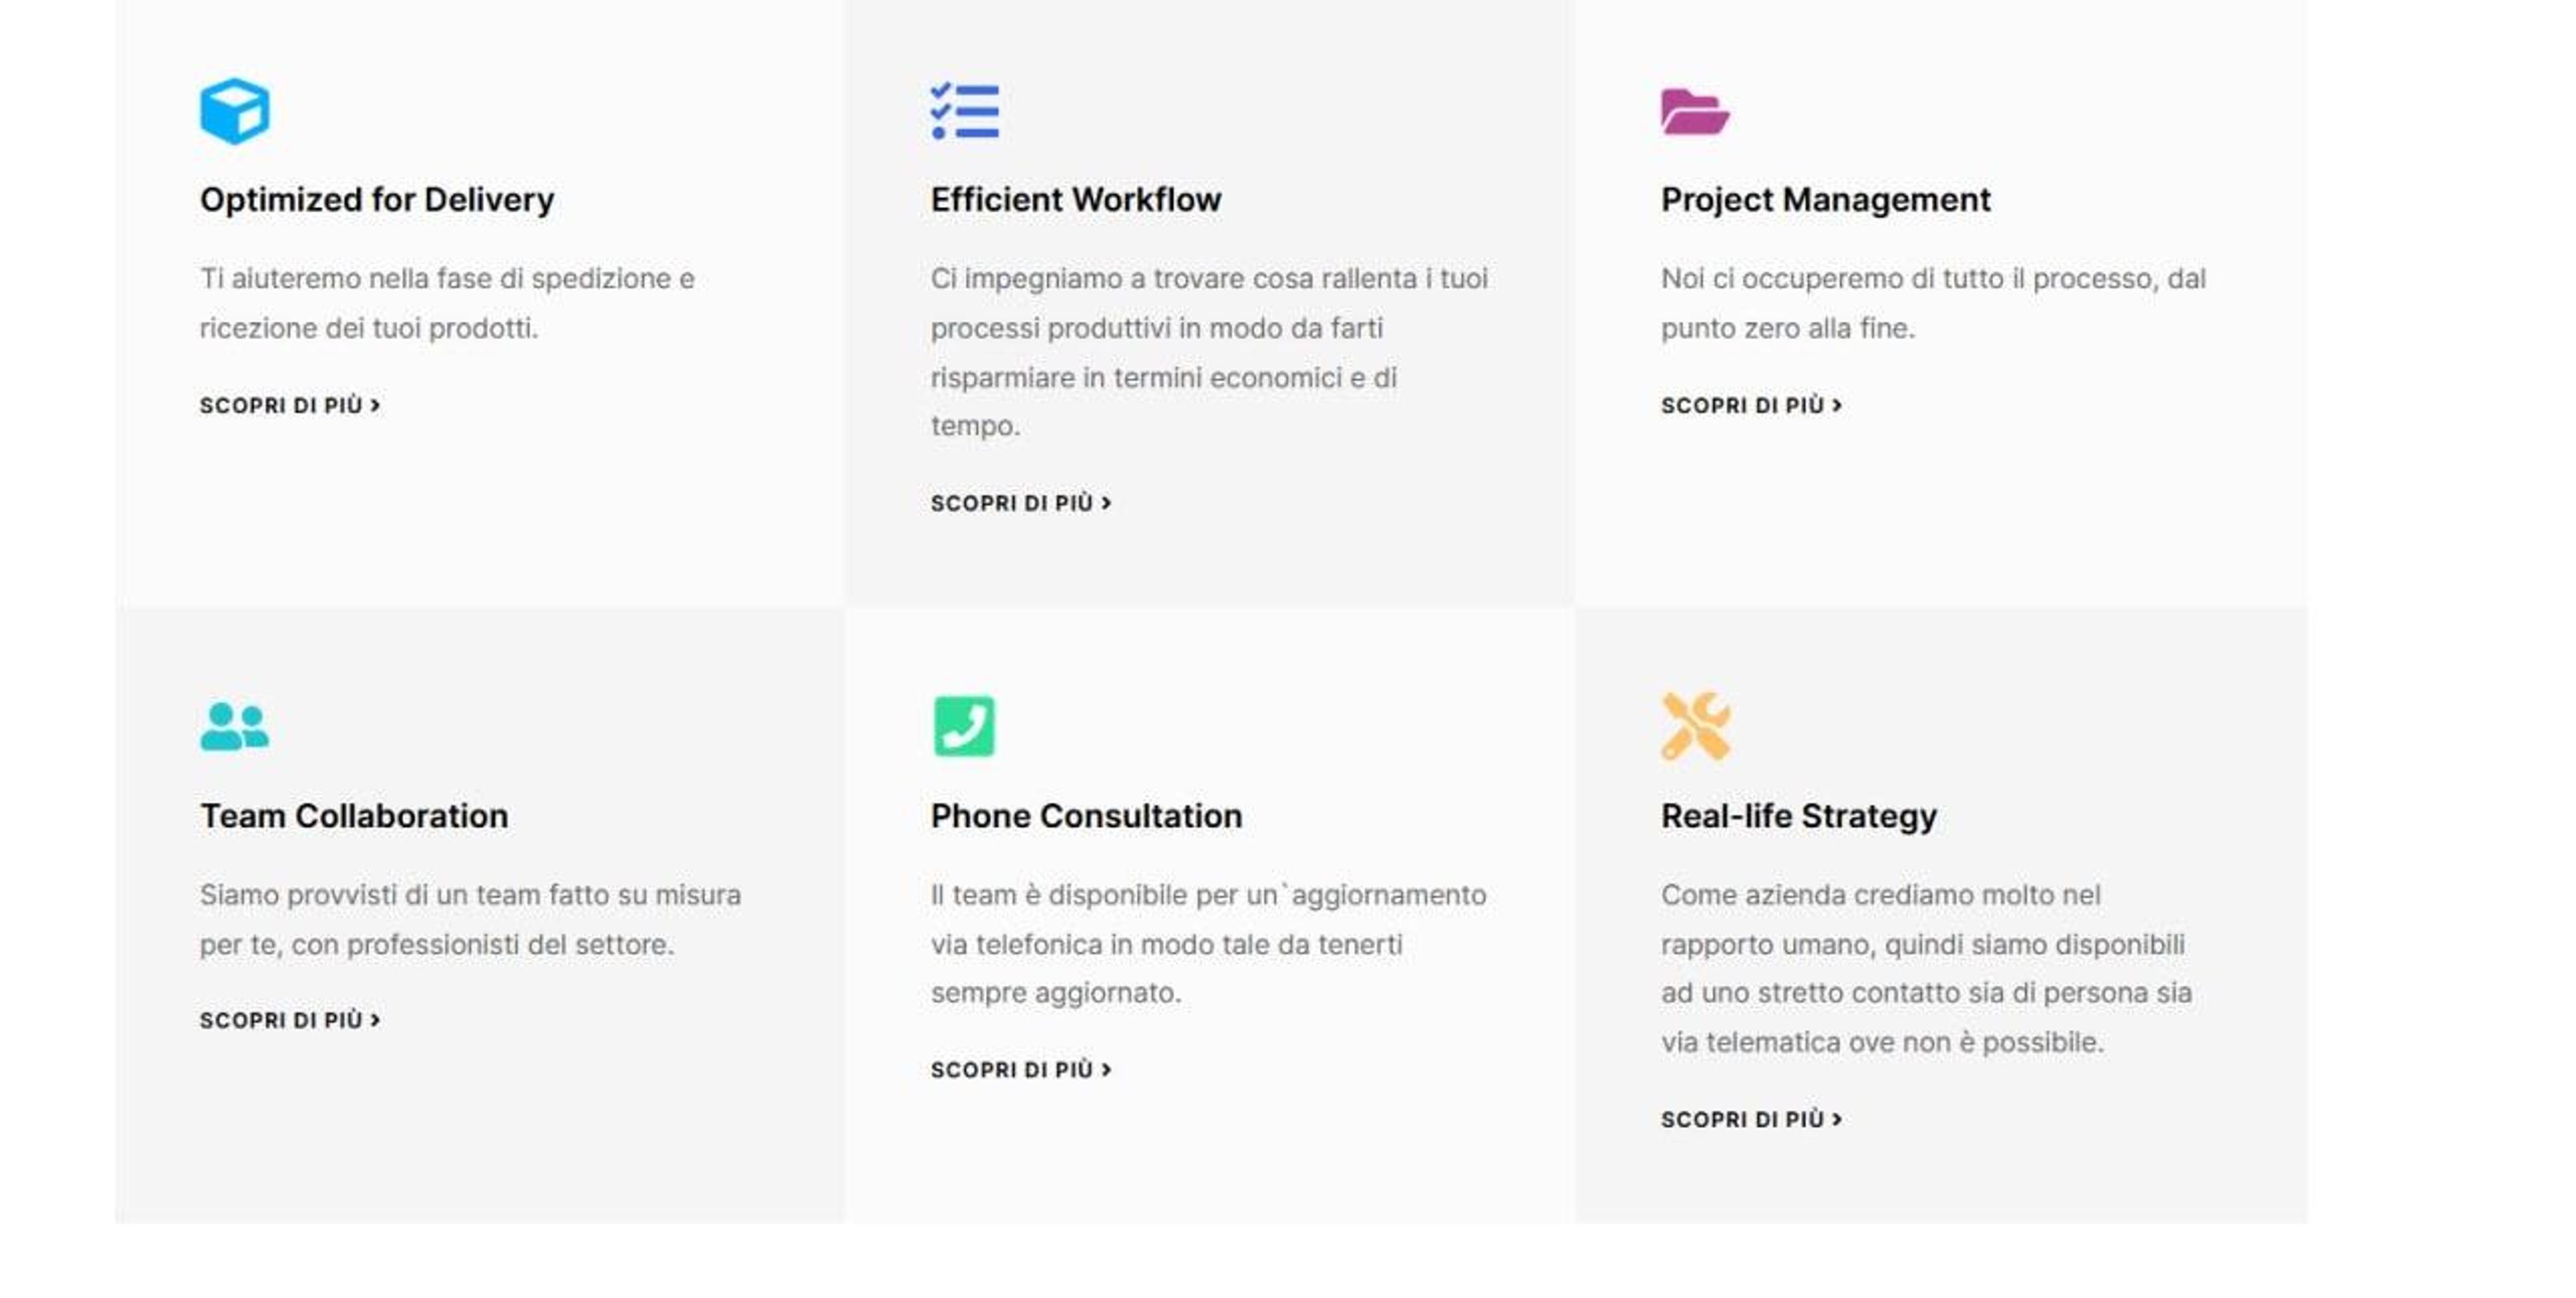Click the teal users icon for Team Collaboration
The height and width of the screenshot is (1298, 2576).
234,726
